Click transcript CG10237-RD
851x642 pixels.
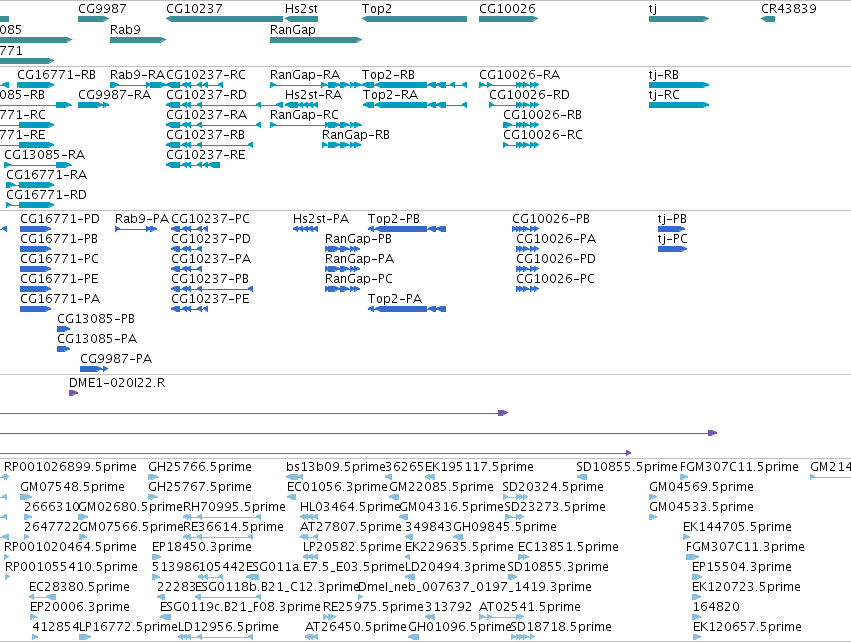(206, 95)
